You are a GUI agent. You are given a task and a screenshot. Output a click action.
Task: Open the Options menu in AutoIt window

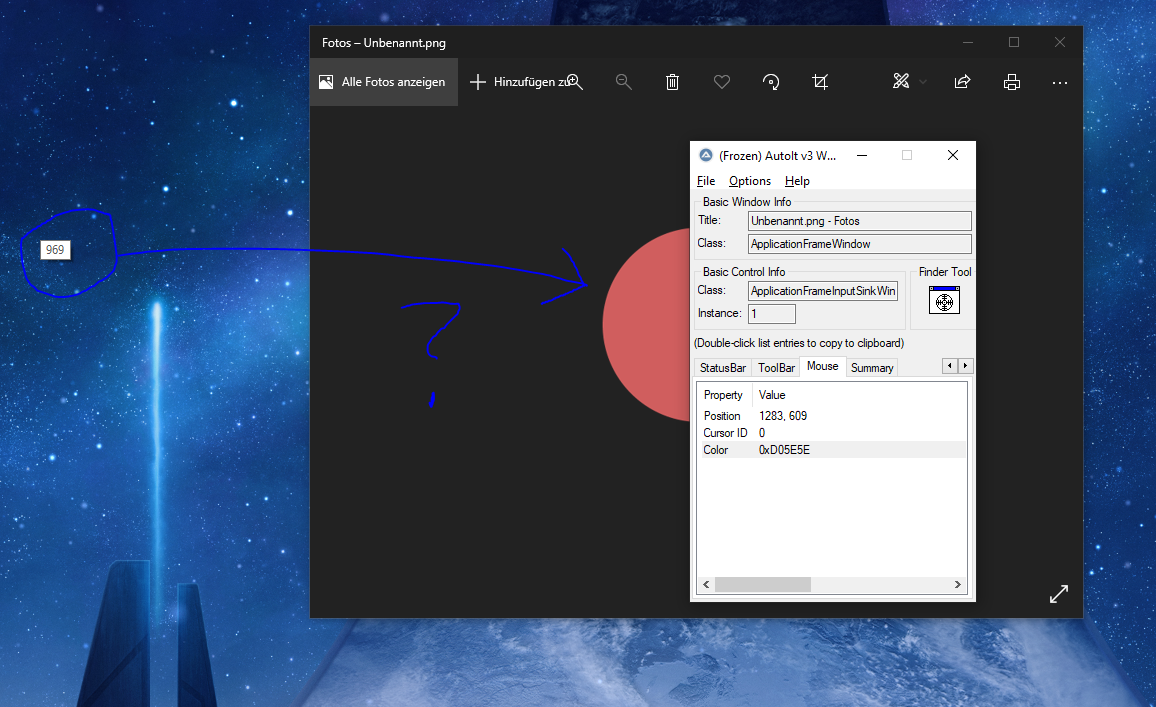click(x=750, y=181)
